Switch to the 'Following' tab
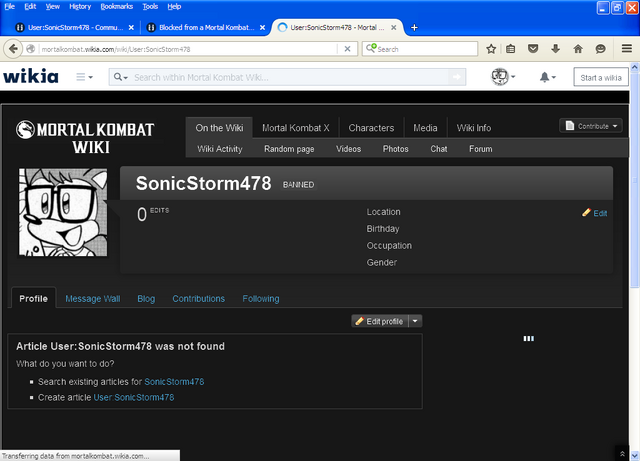640x461 pixels. click(261, 298)
